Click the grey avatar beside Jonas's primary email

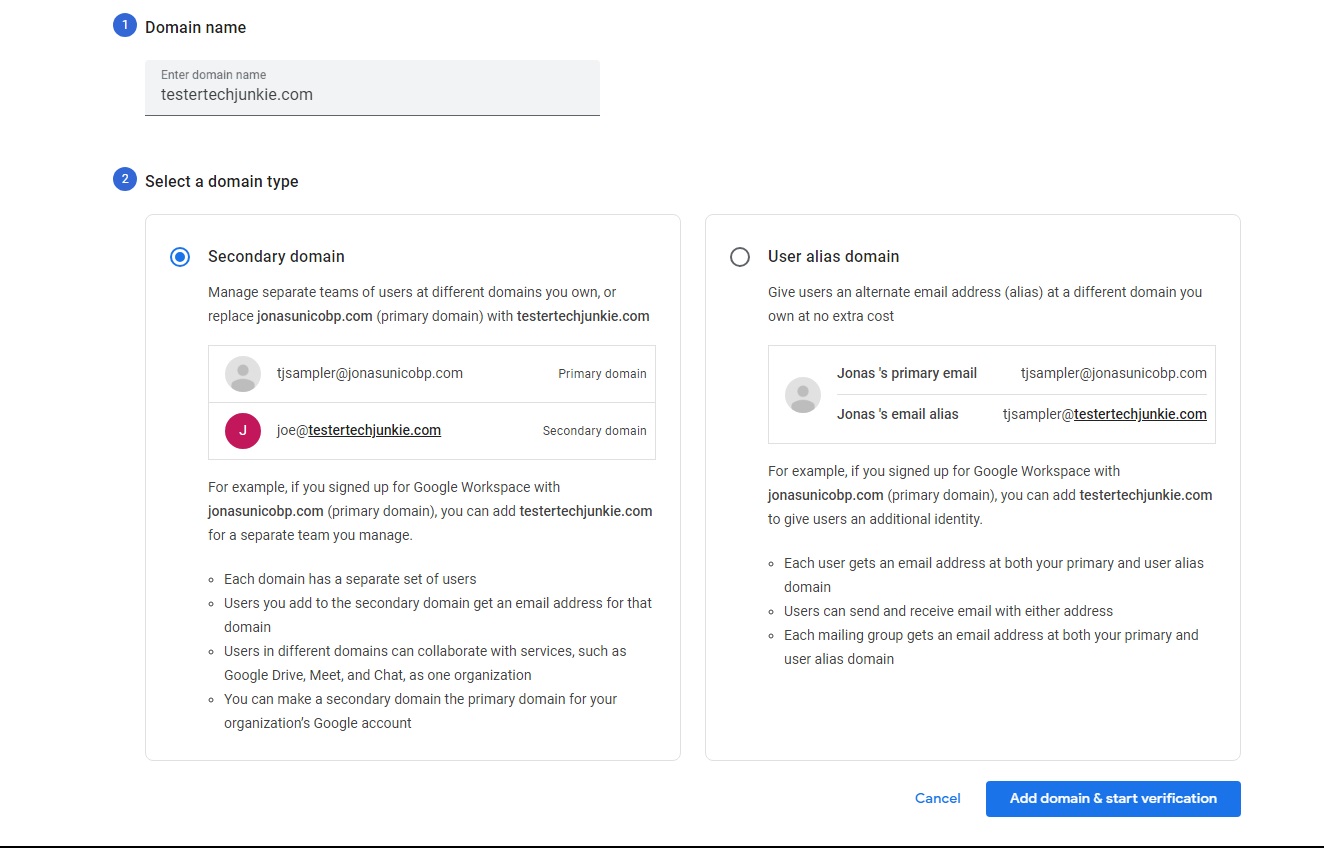tap(803, 395)
